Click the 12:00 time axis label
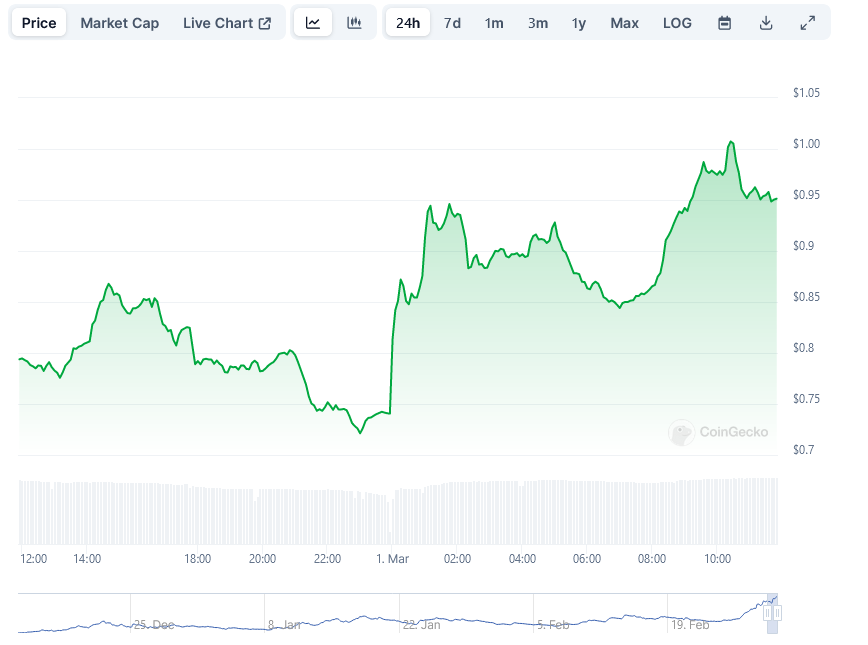This screenshot has width=868, height=645. [34, 559]
